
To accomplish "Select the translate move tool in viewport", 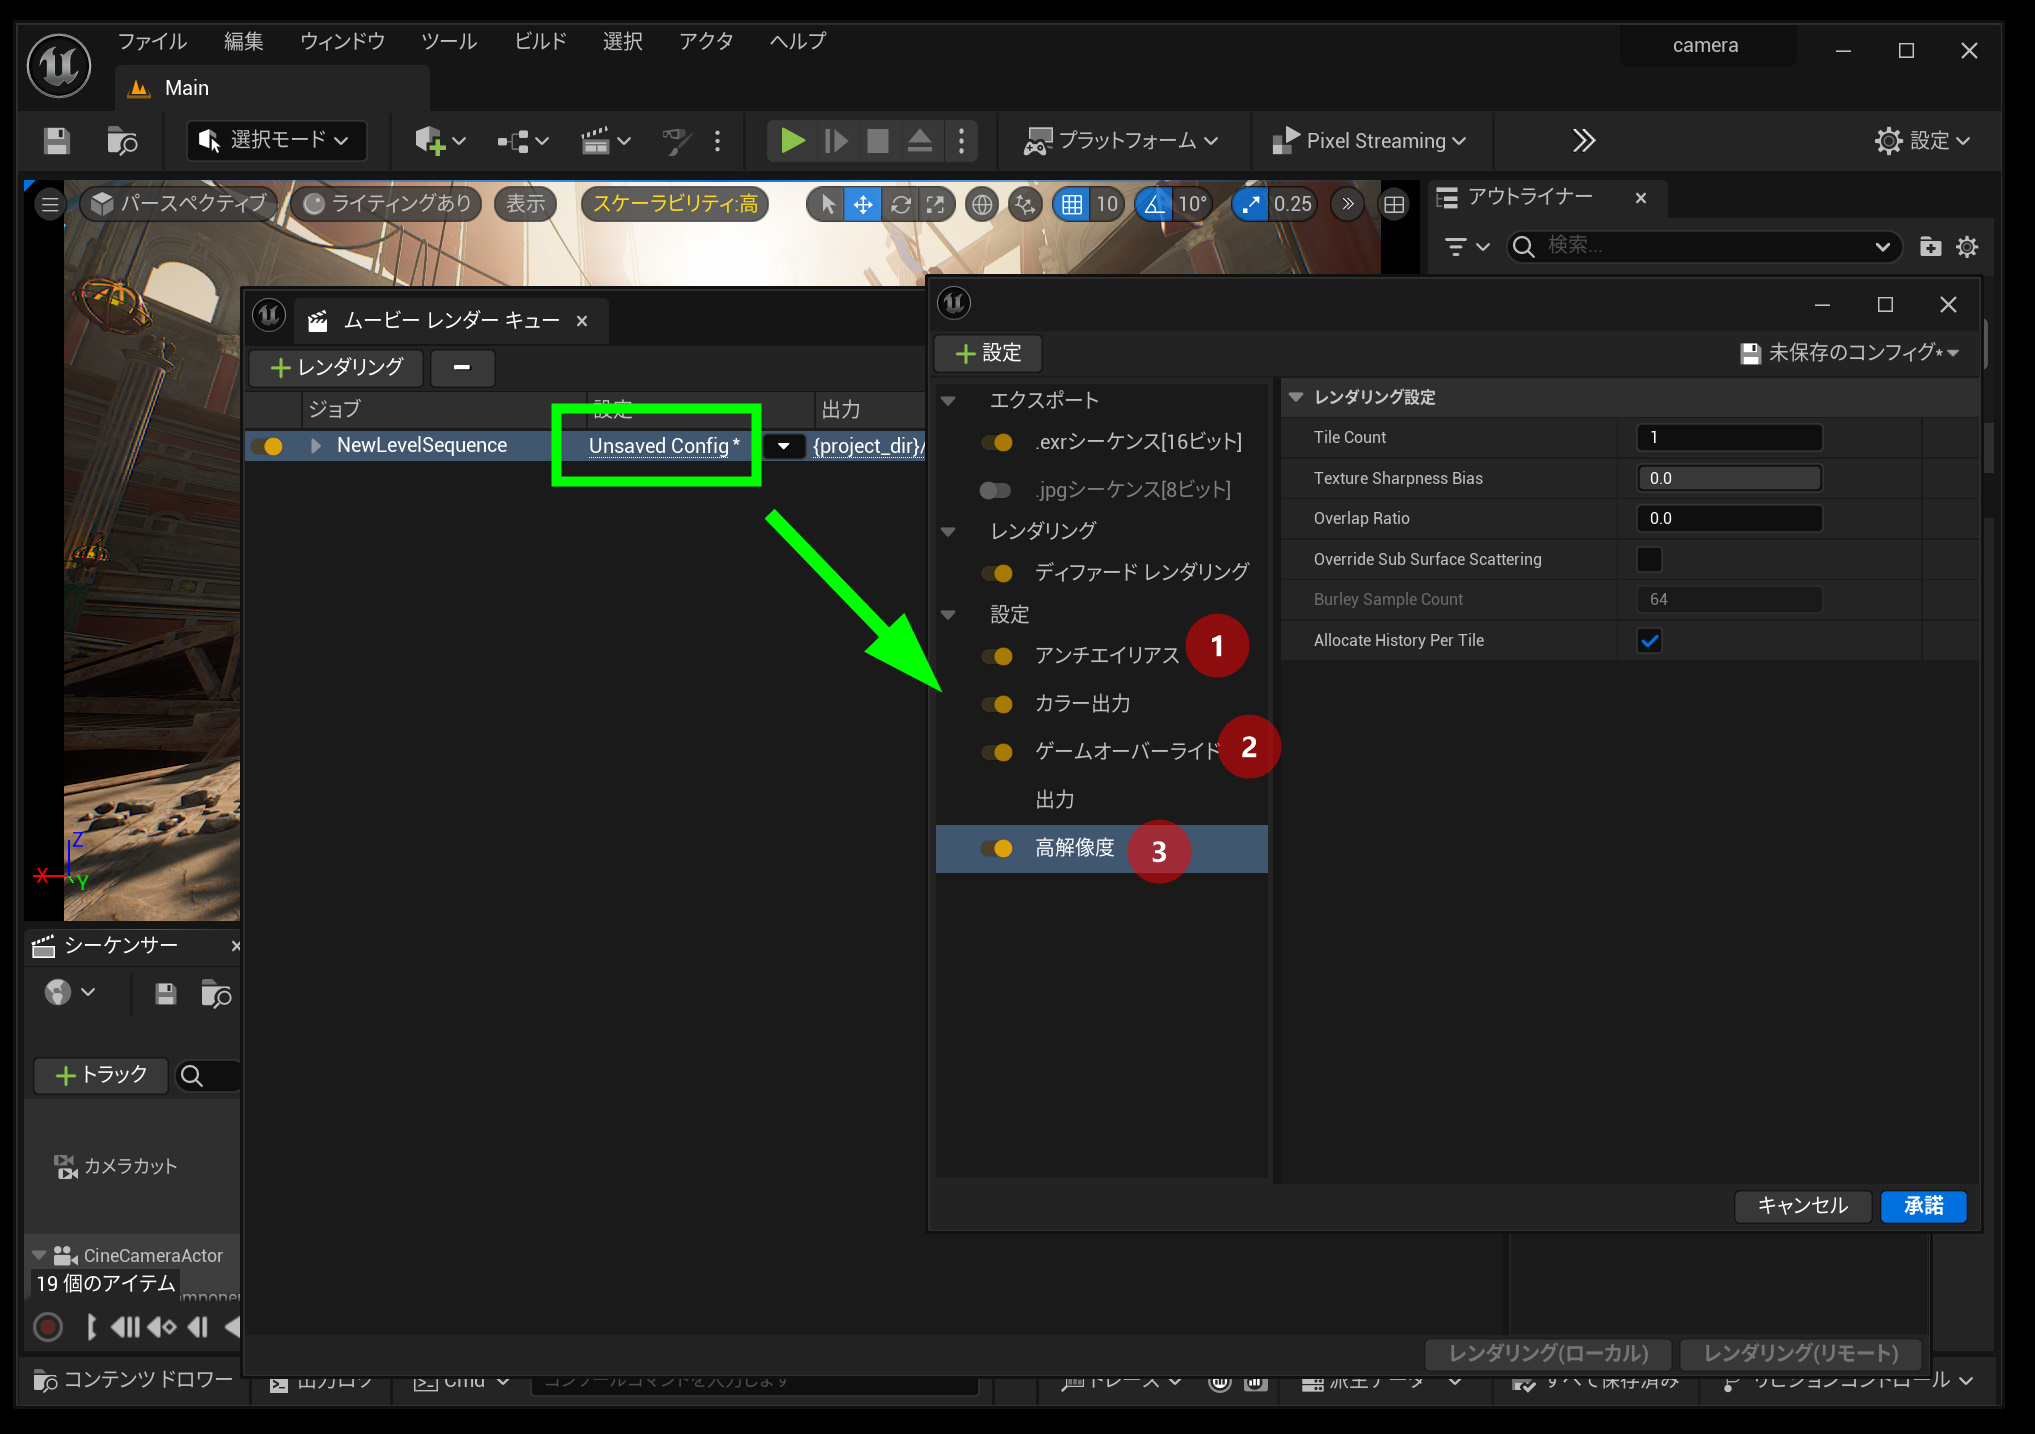I will (862, 205).
